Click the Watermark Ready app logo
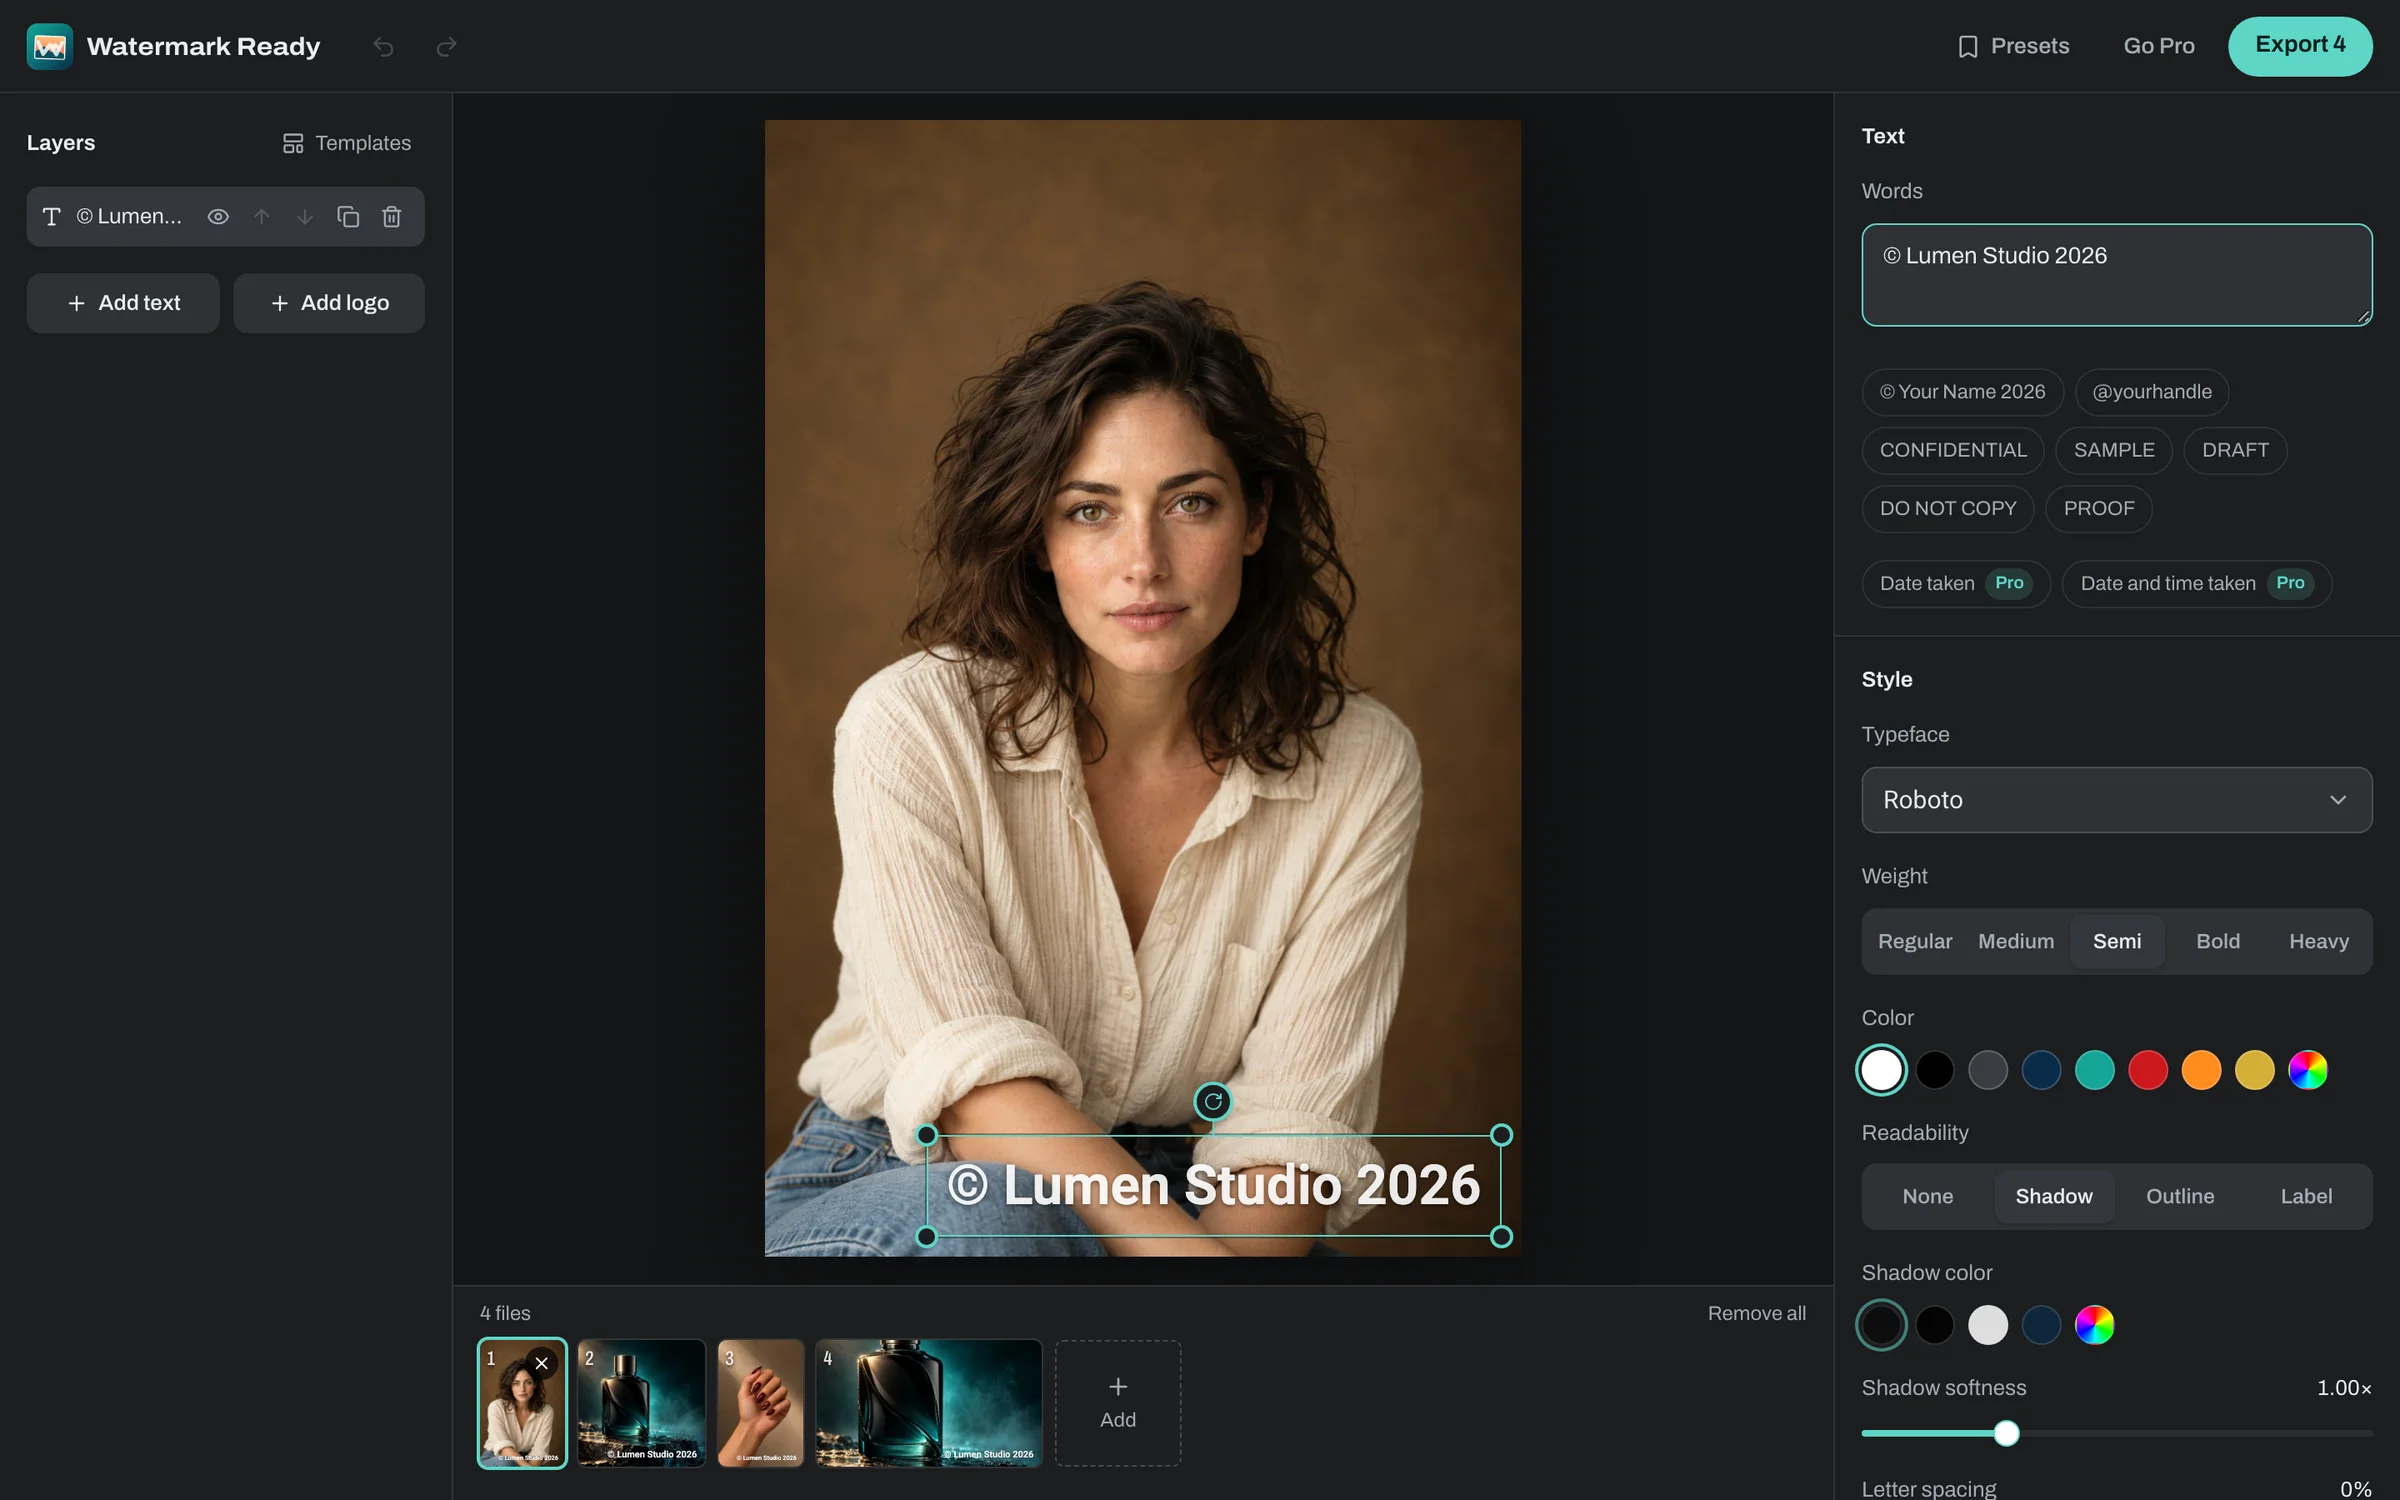The image size is (2400, 1500). coord(49,46)
